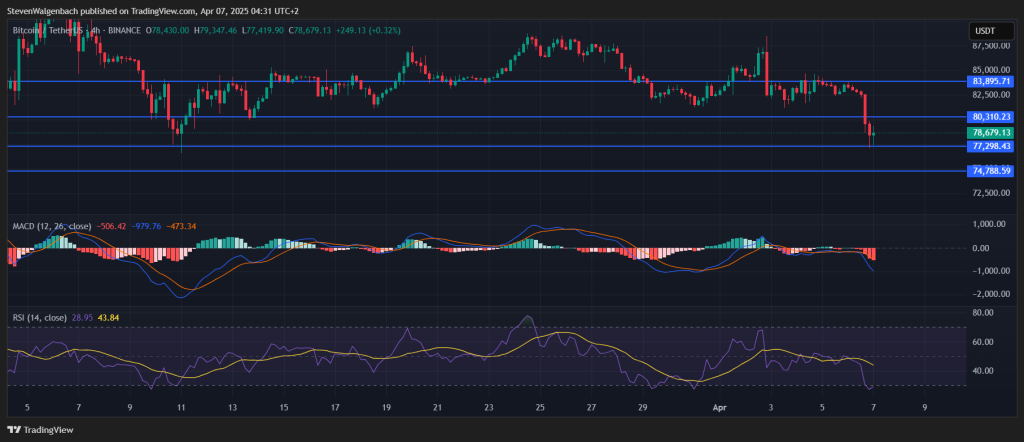Screen dimensions: 1024x442
Task: Click the current price label 78,679.13
Action: (991, 133)
